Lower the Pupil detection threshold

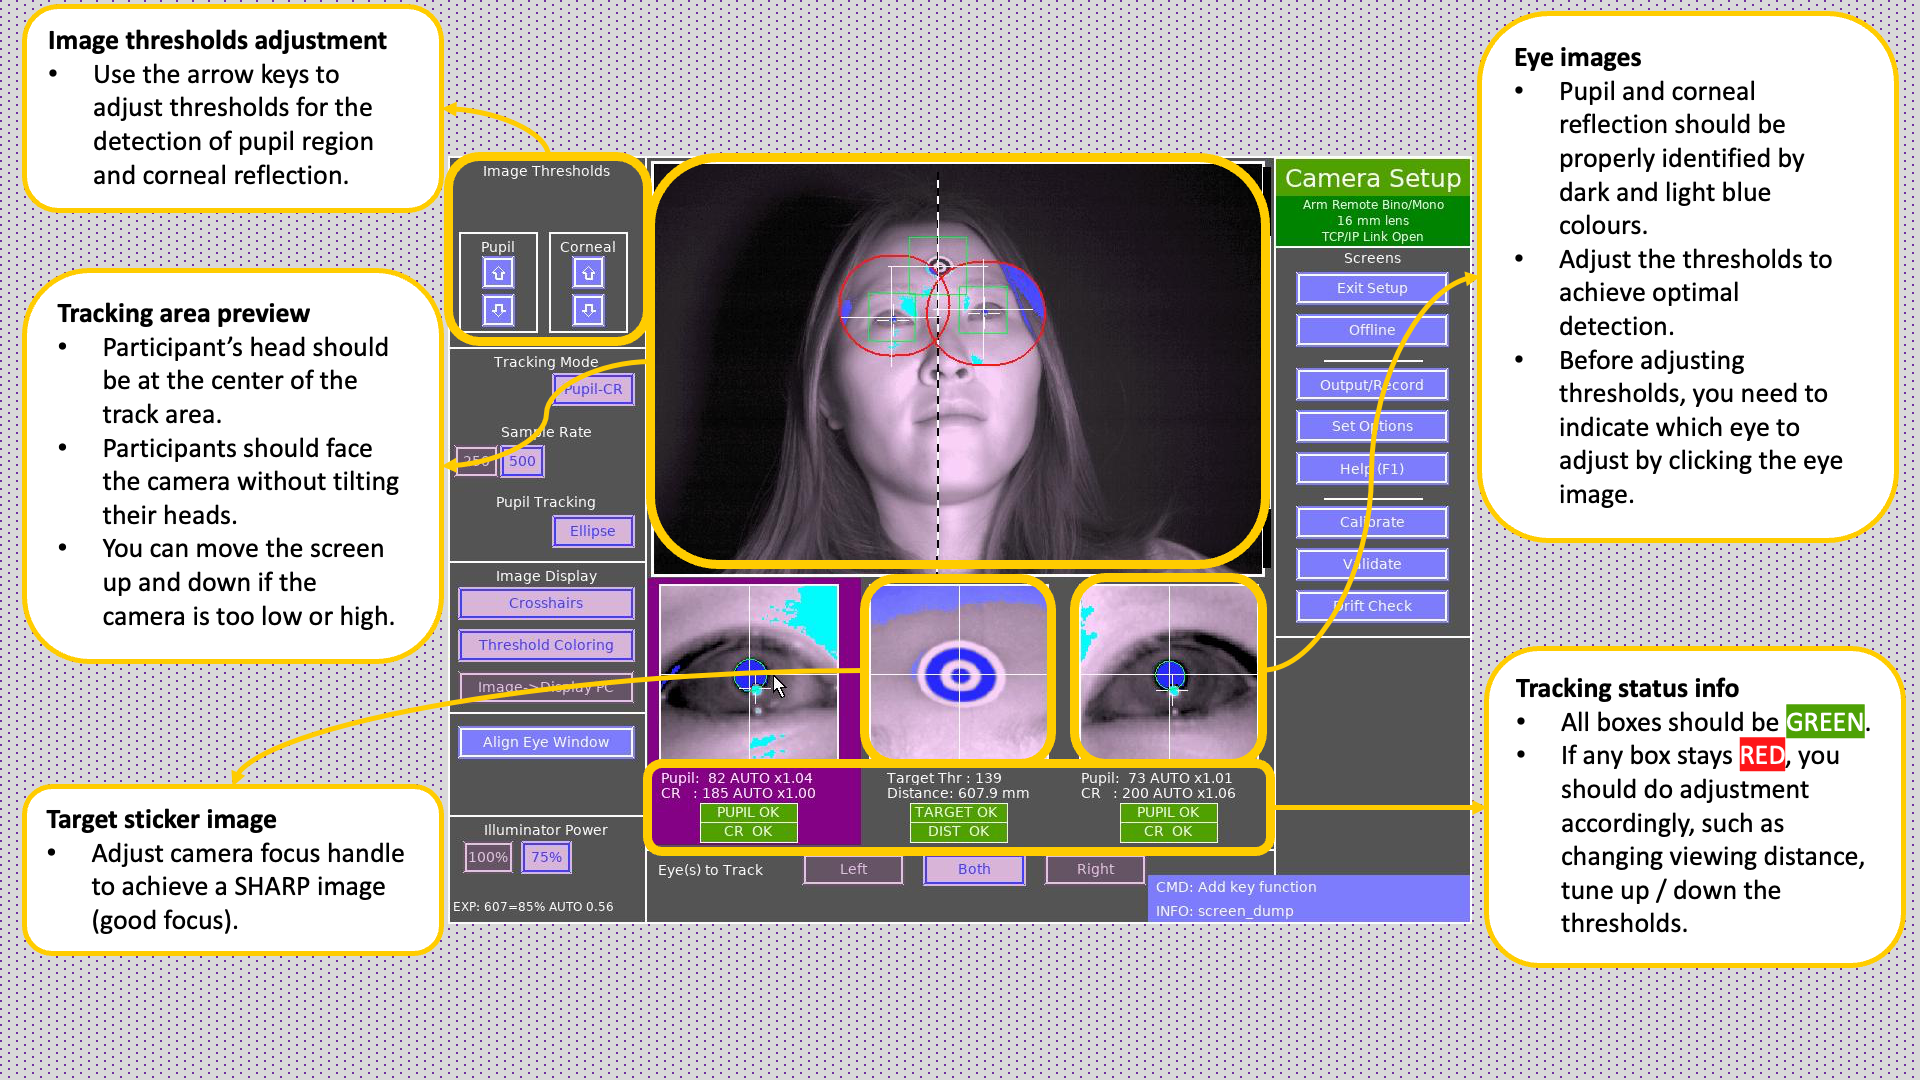497,310
